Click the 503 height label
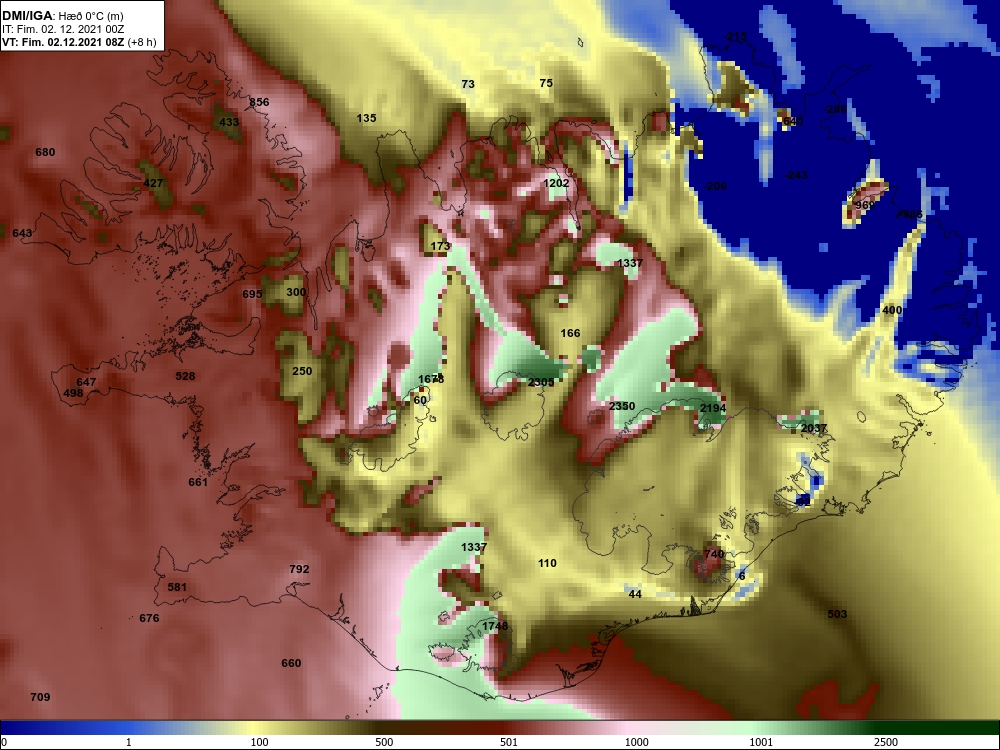 (837, 614)
